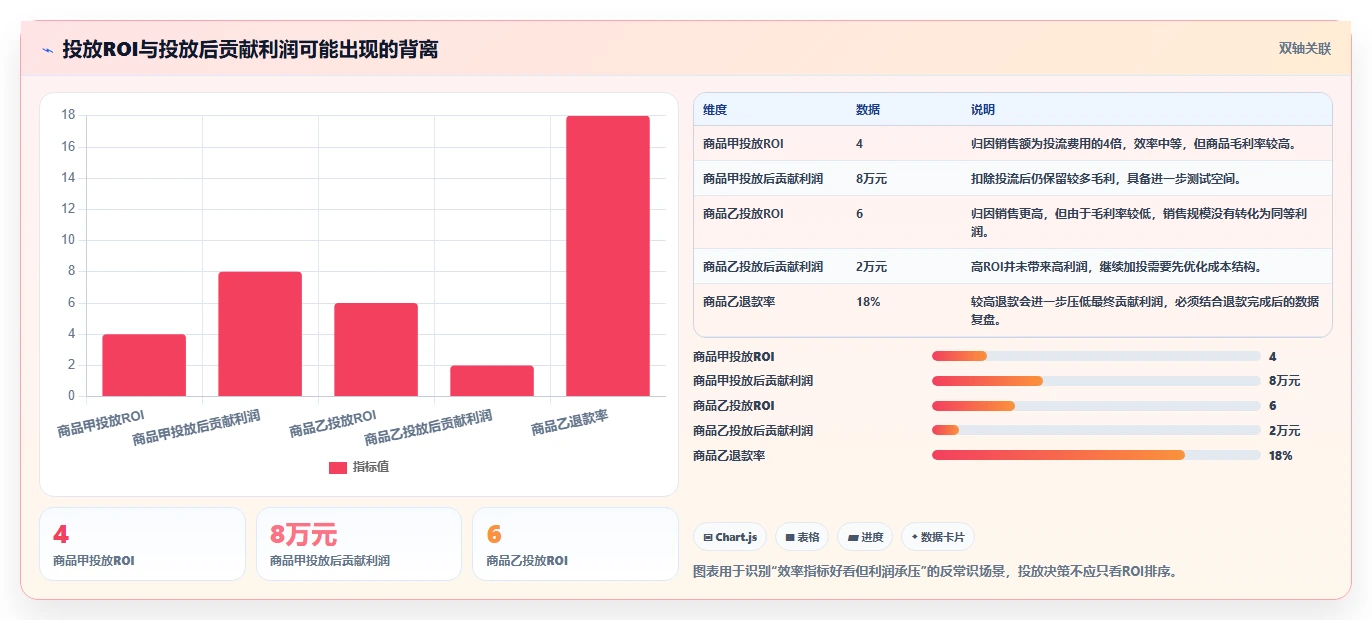The image size is (1372, 620).
Task: Click the 8万元 value in table
Action: point(871,179)
